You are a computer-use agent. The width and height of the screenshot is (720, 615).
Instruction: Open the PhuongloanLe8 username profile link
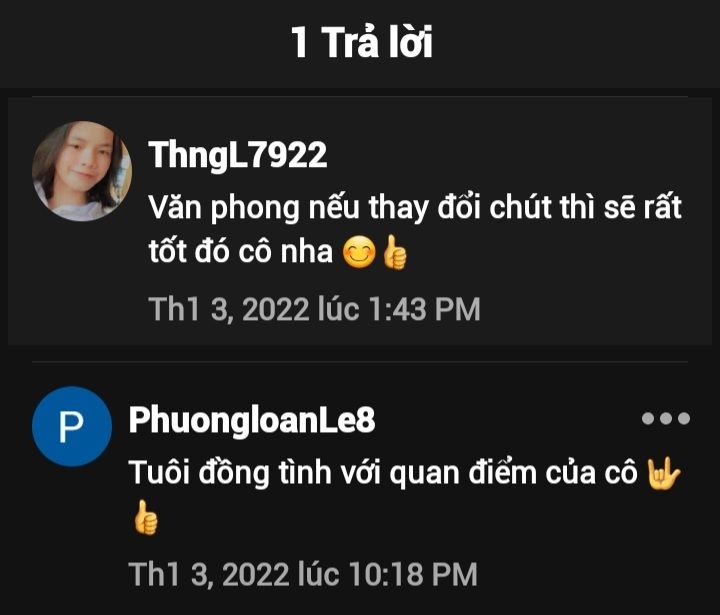tap(252, 420)
